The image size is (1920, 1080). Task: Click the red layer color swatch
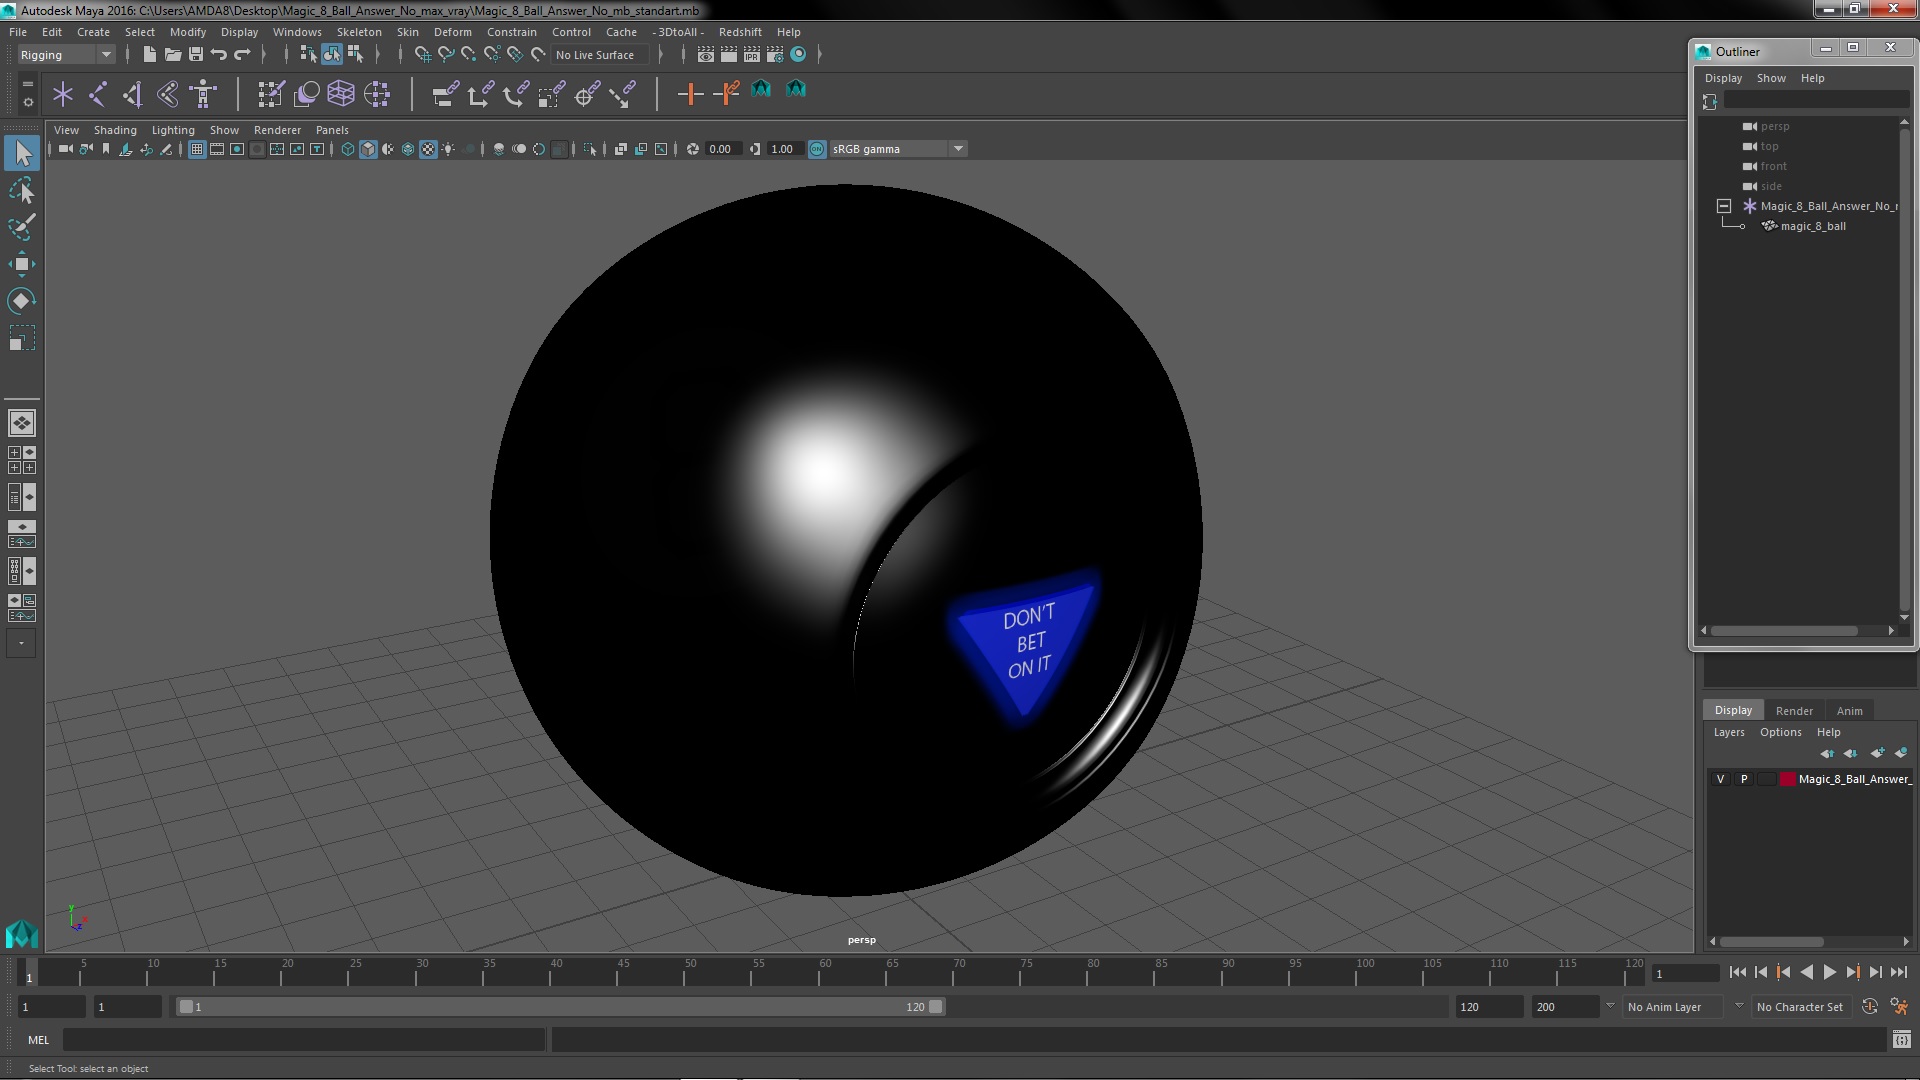(1787, 779)
